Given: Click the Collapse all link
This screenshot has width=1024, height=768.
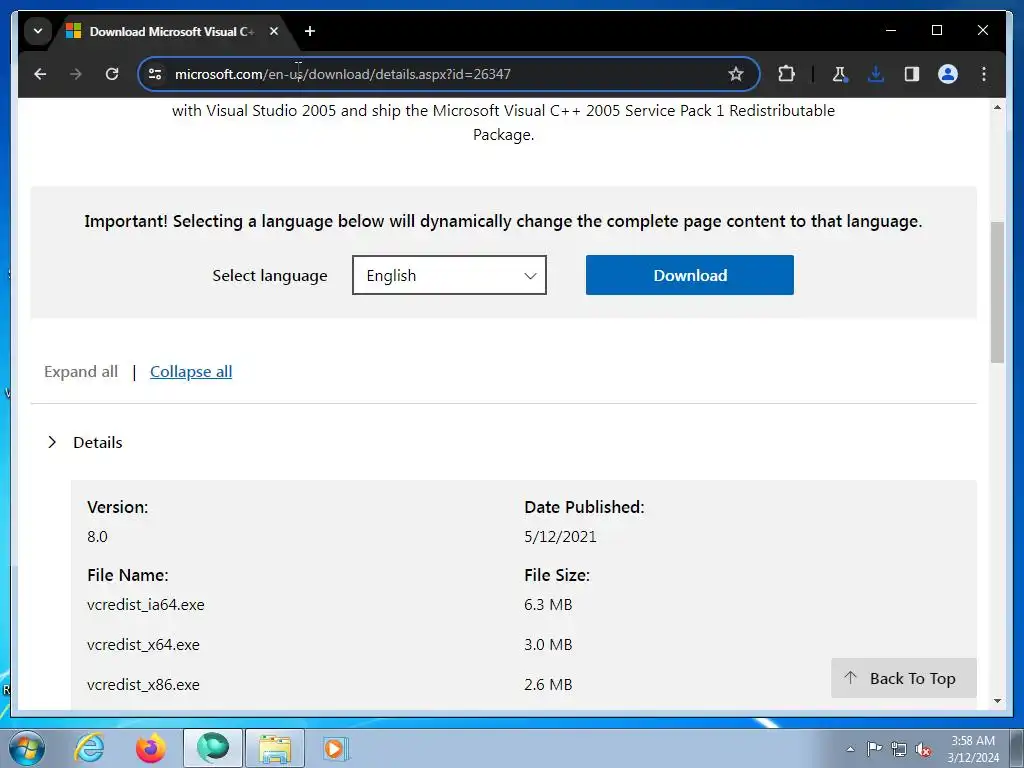Looking at the screenshot, I should [x=191, y=372].
